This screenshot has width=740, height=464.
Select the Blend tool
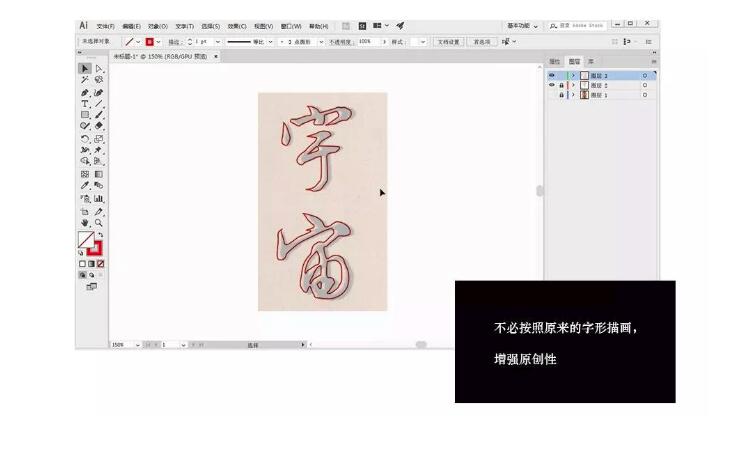point(99,186)
